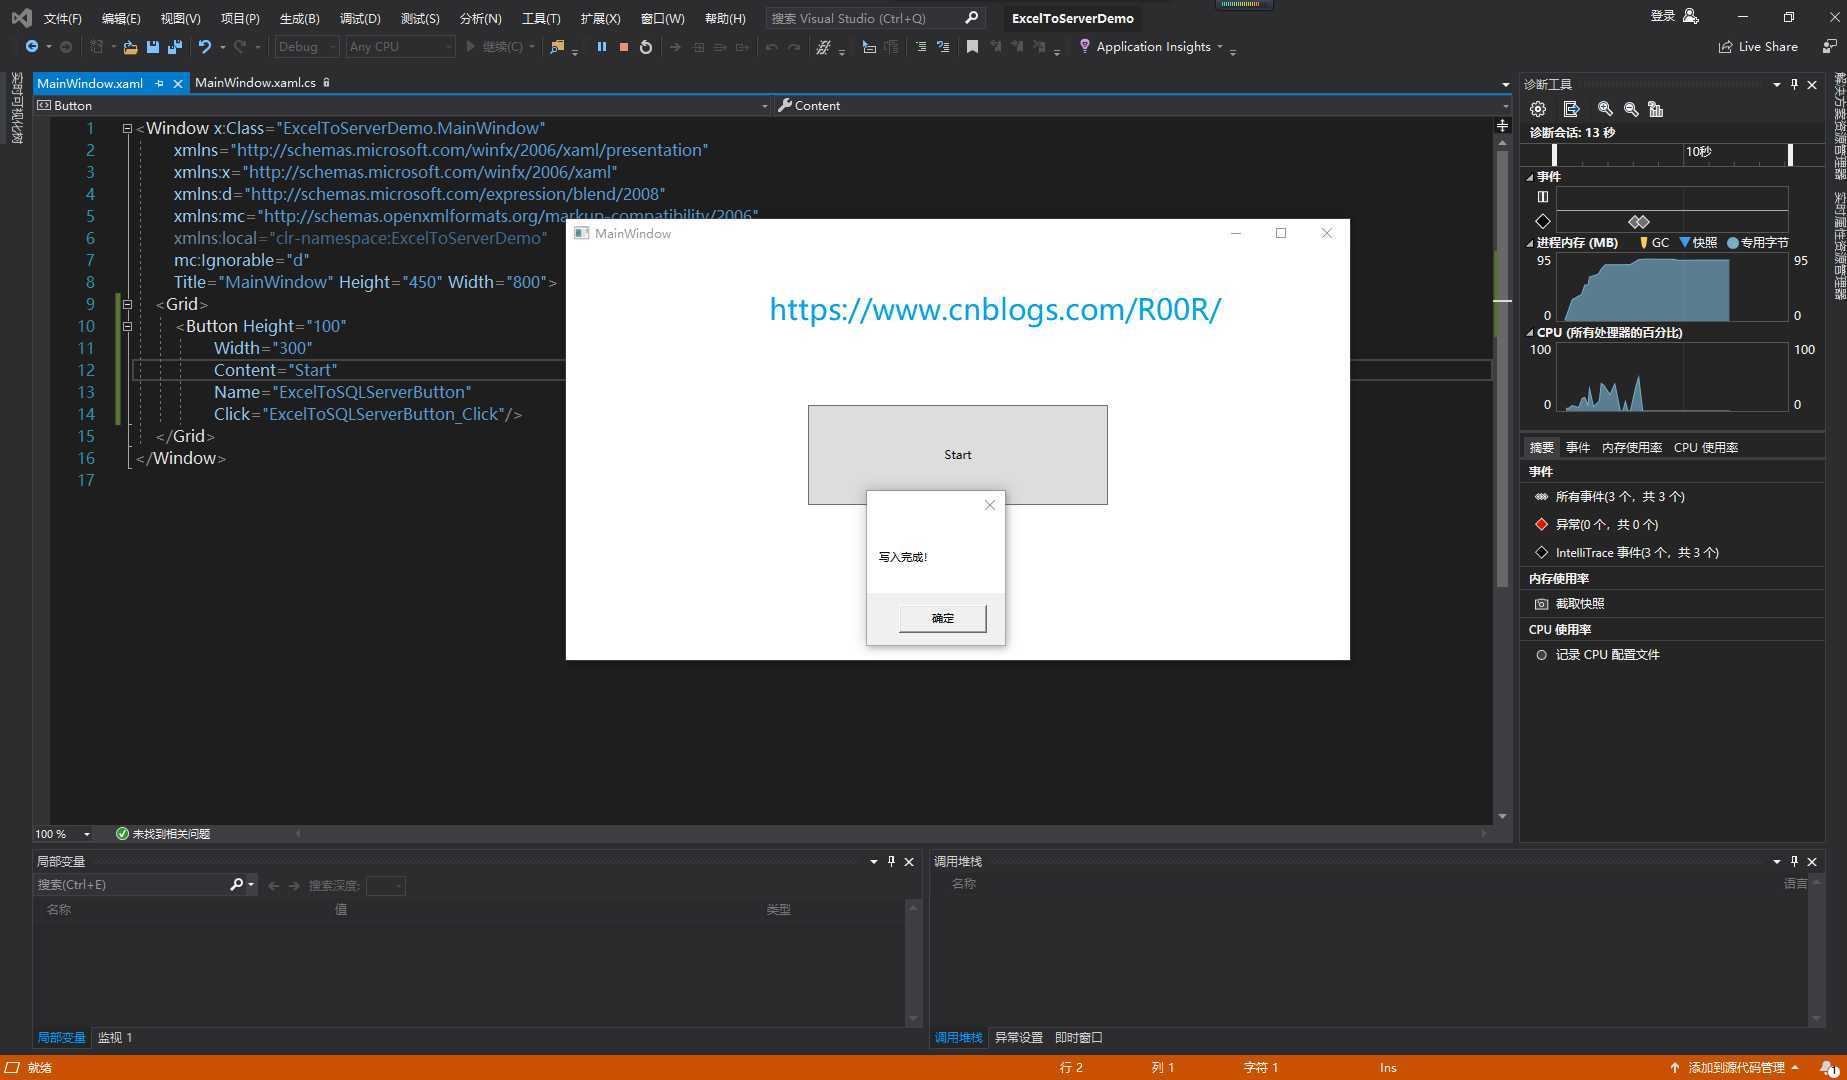Click the diagnostic tools export icon
The width and height of the screenshot is (1847, 1080).
click(1571, 109)
